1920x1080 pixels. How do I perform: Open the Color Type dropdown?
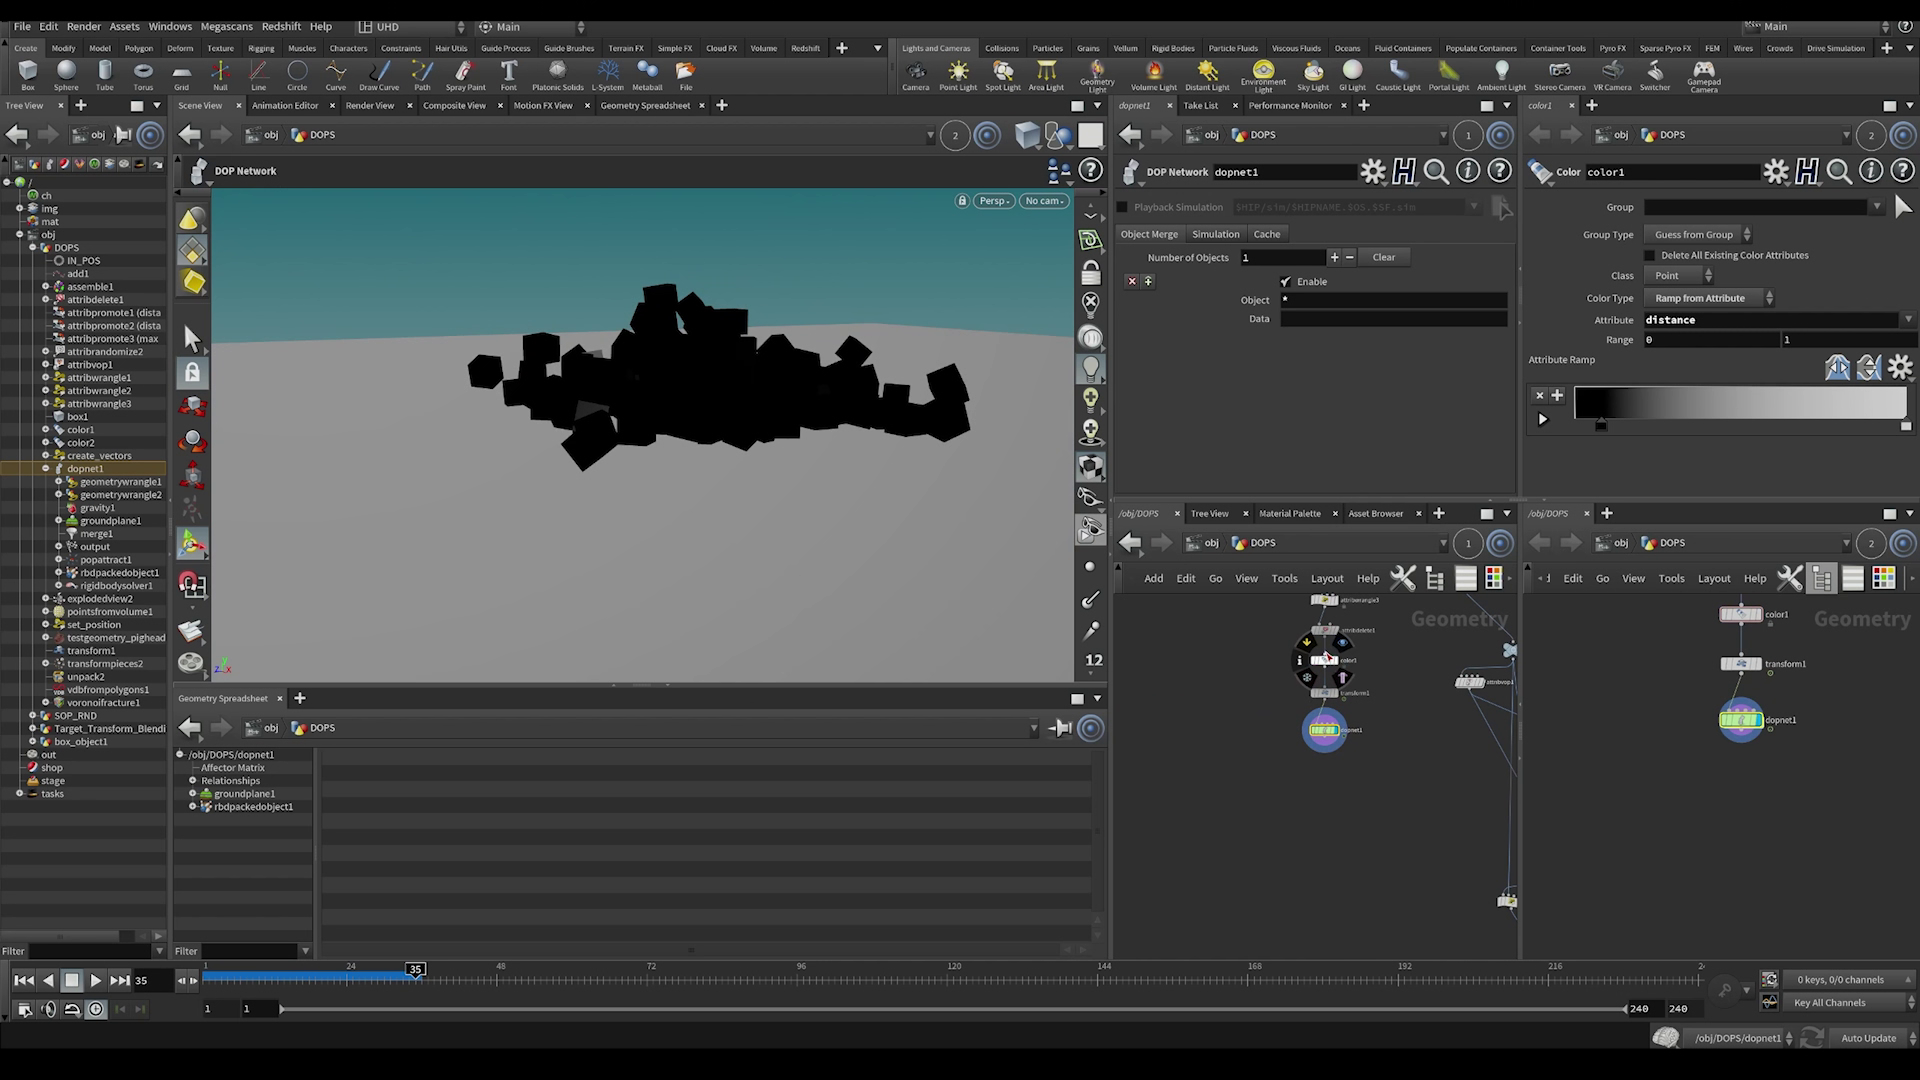point(1708,299)
